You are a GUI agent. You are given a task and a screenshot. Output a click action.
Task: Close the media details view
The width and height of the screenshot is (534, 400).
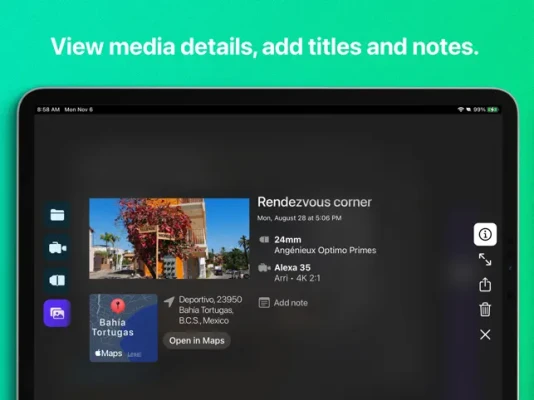(485, 334)
